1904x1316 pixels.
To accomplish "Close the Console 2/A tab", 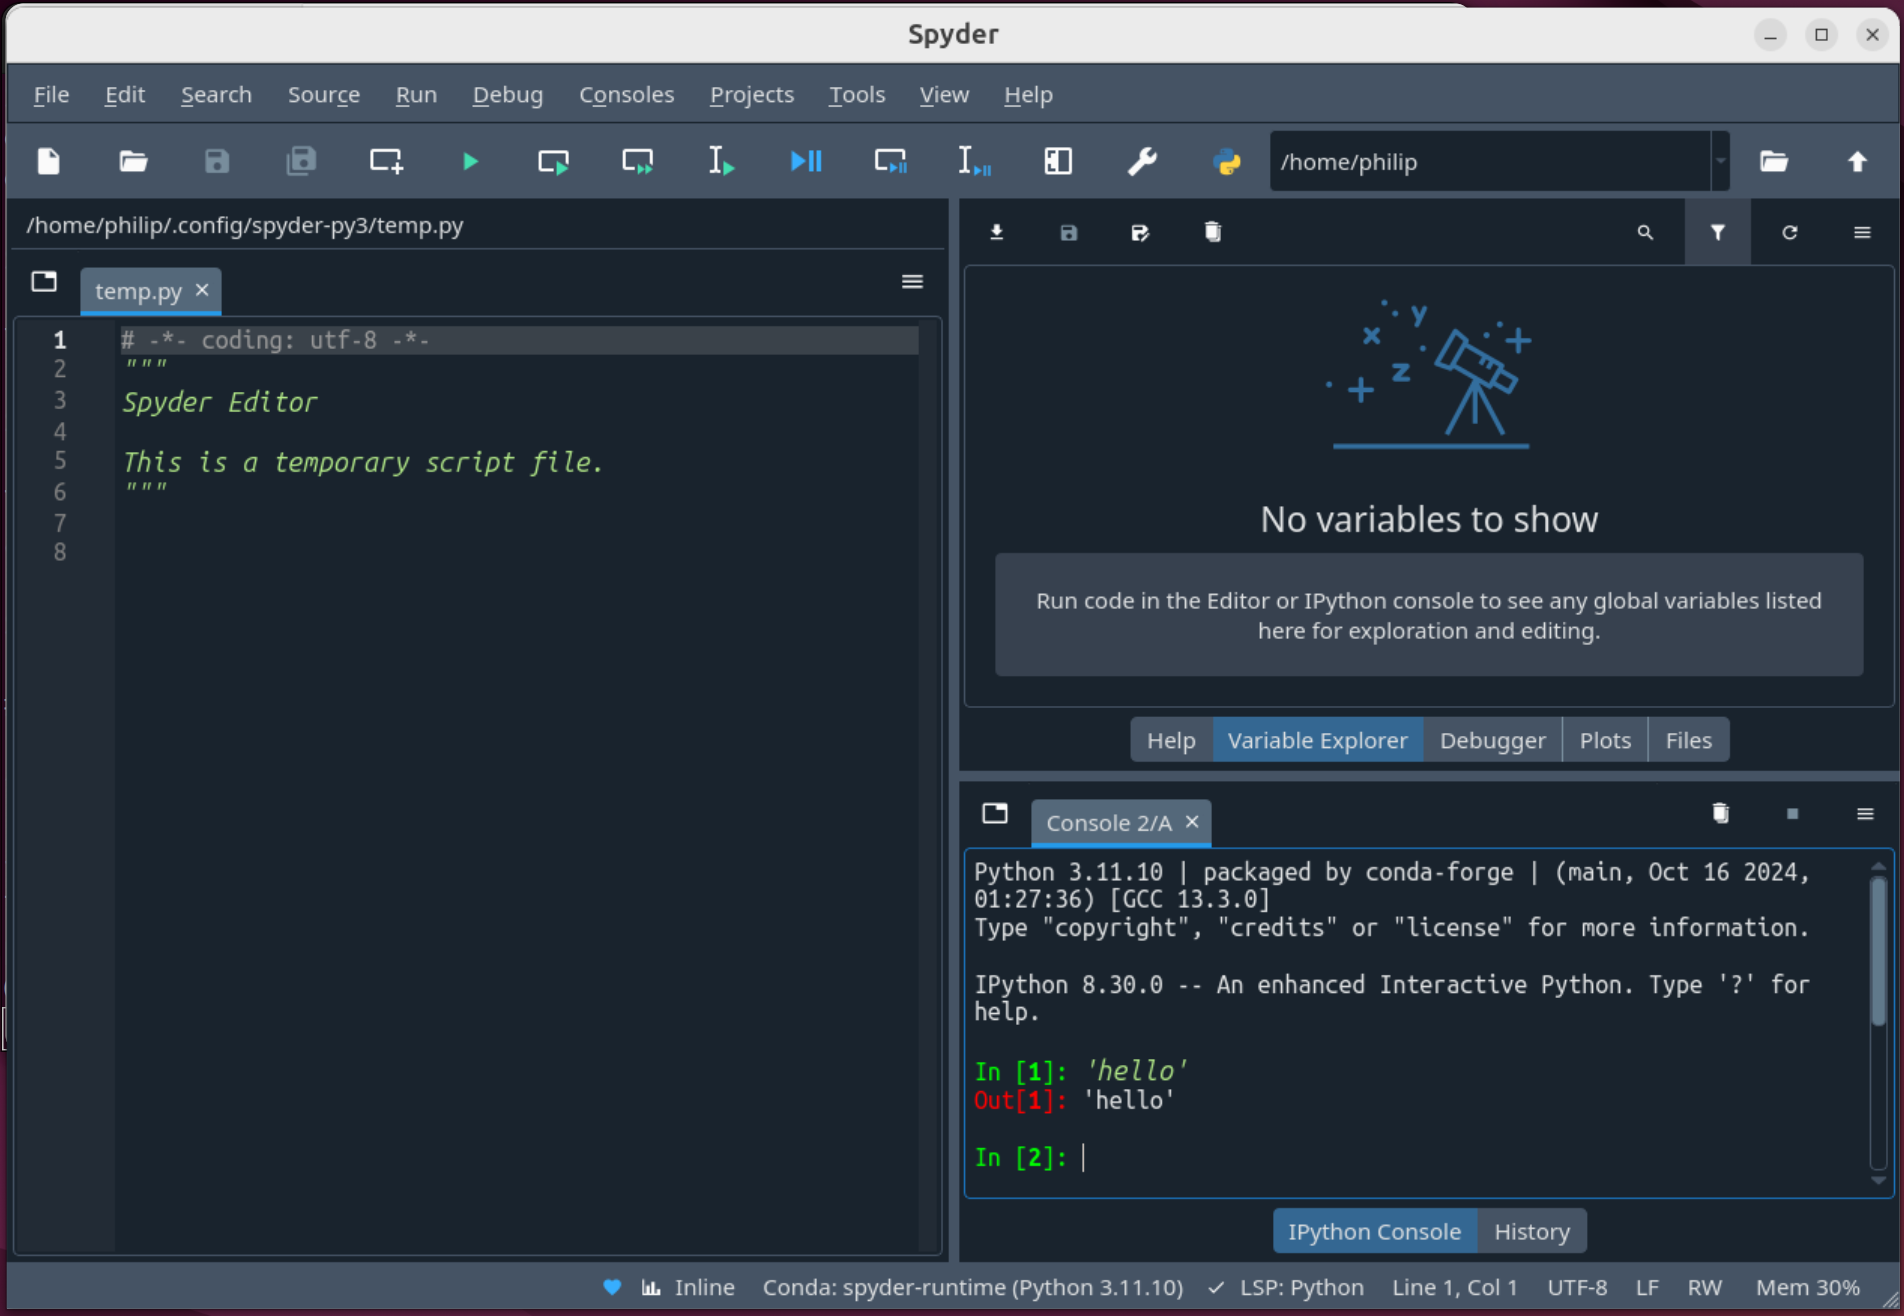I will click(x=1192, y=822).
